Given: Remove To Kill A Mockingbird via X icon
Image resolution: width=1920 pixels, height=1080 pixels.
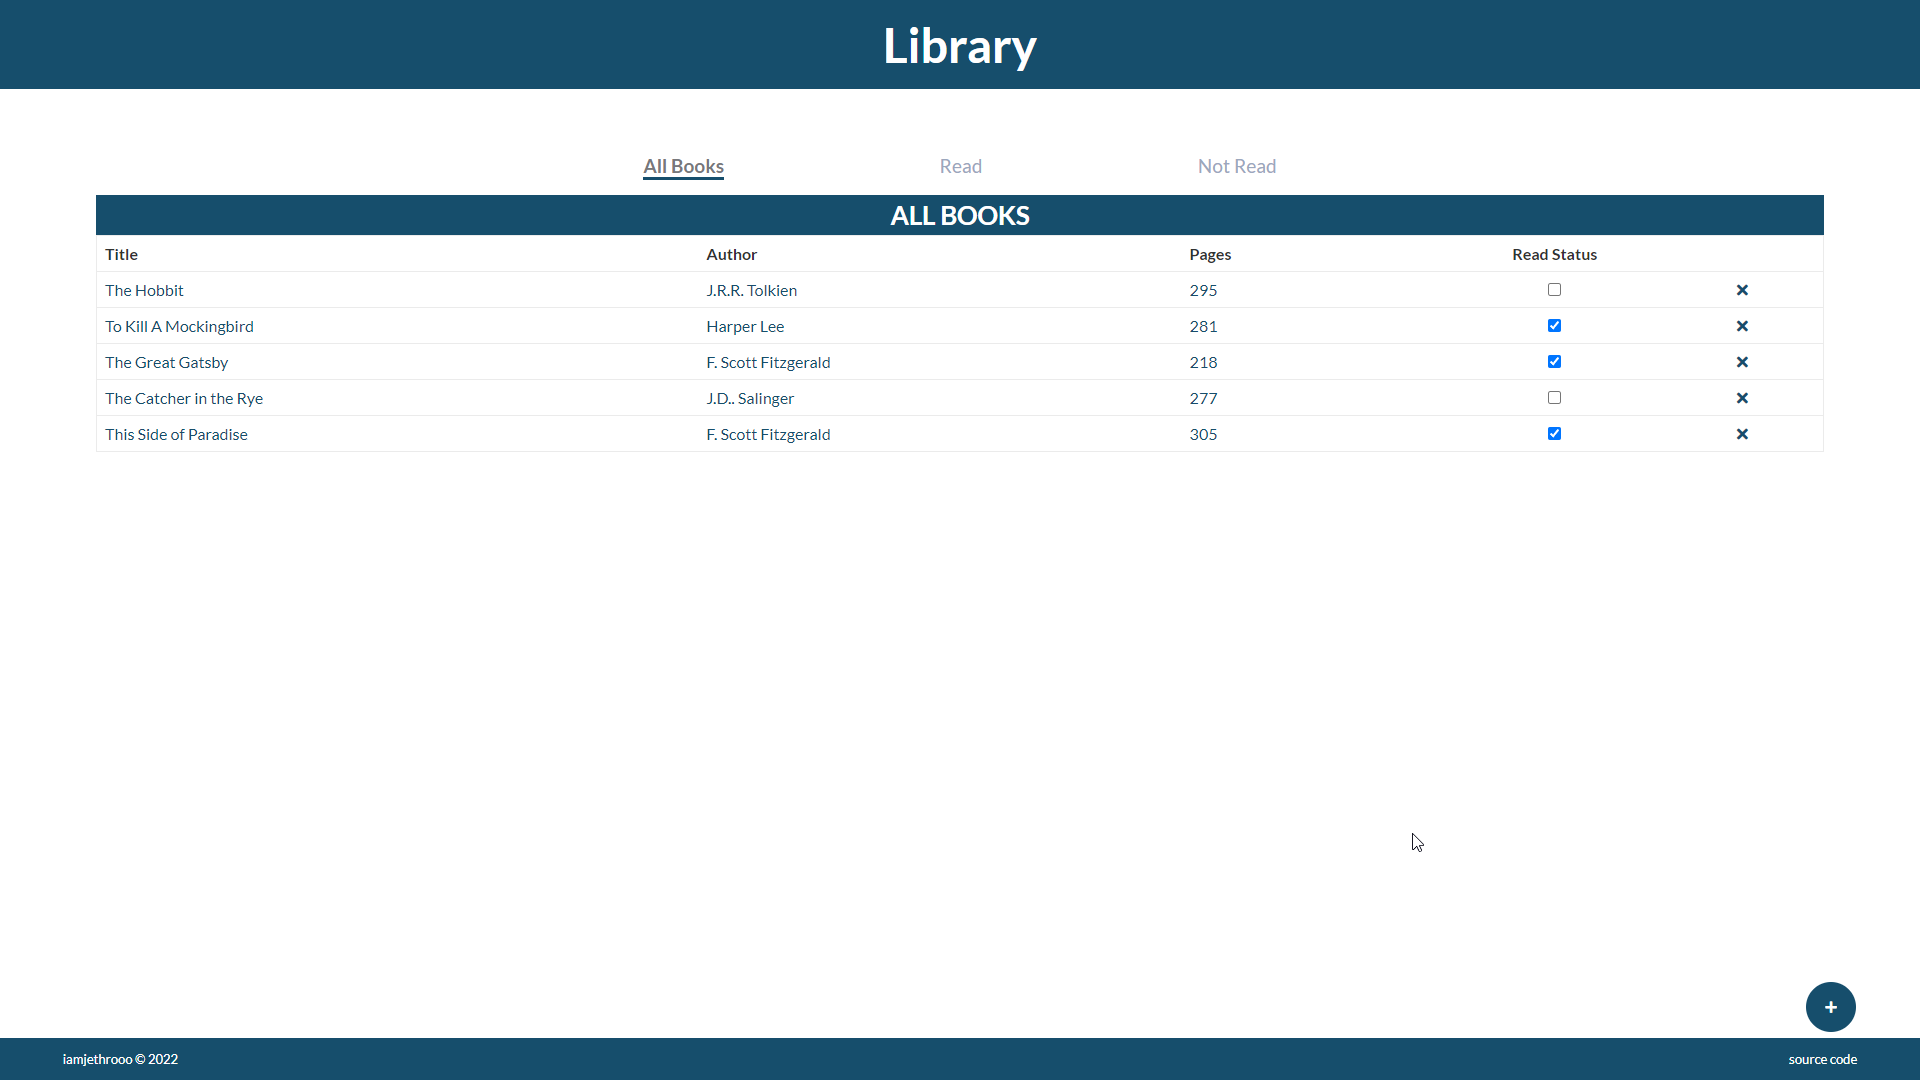Looking at the screenshot, I should coord(1742,326).
